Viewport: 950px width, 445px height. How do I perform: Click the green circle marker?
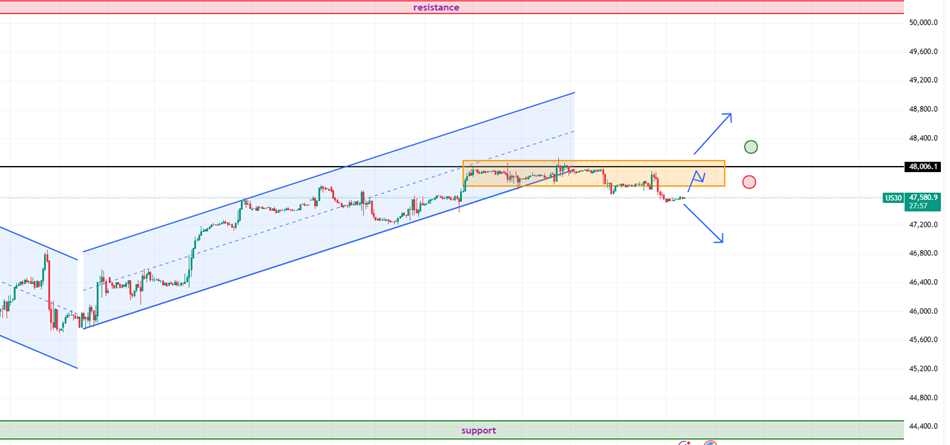[751, 147]
